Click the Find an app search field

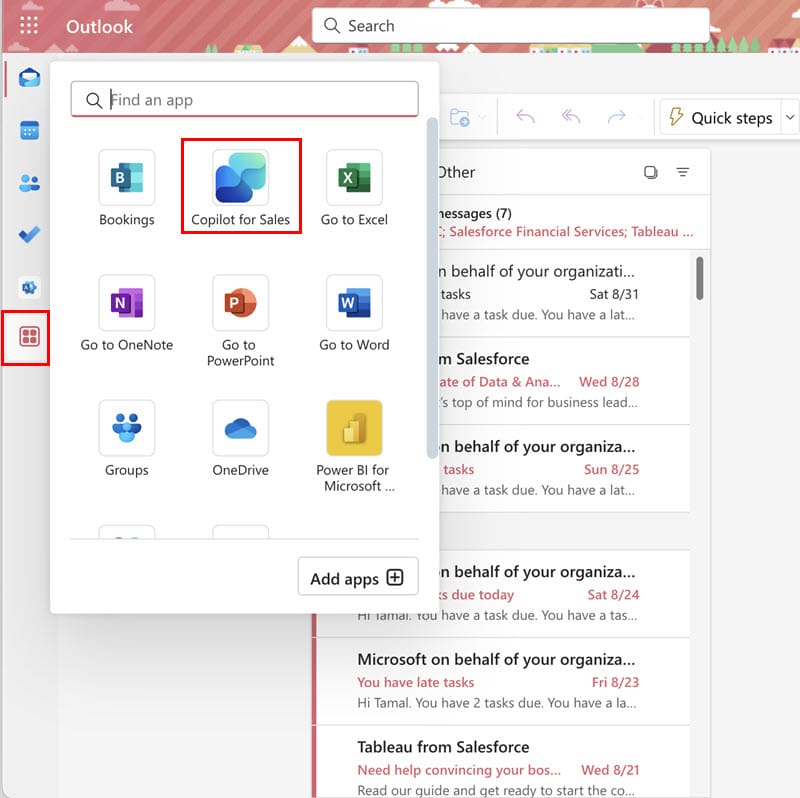(244, 99)
